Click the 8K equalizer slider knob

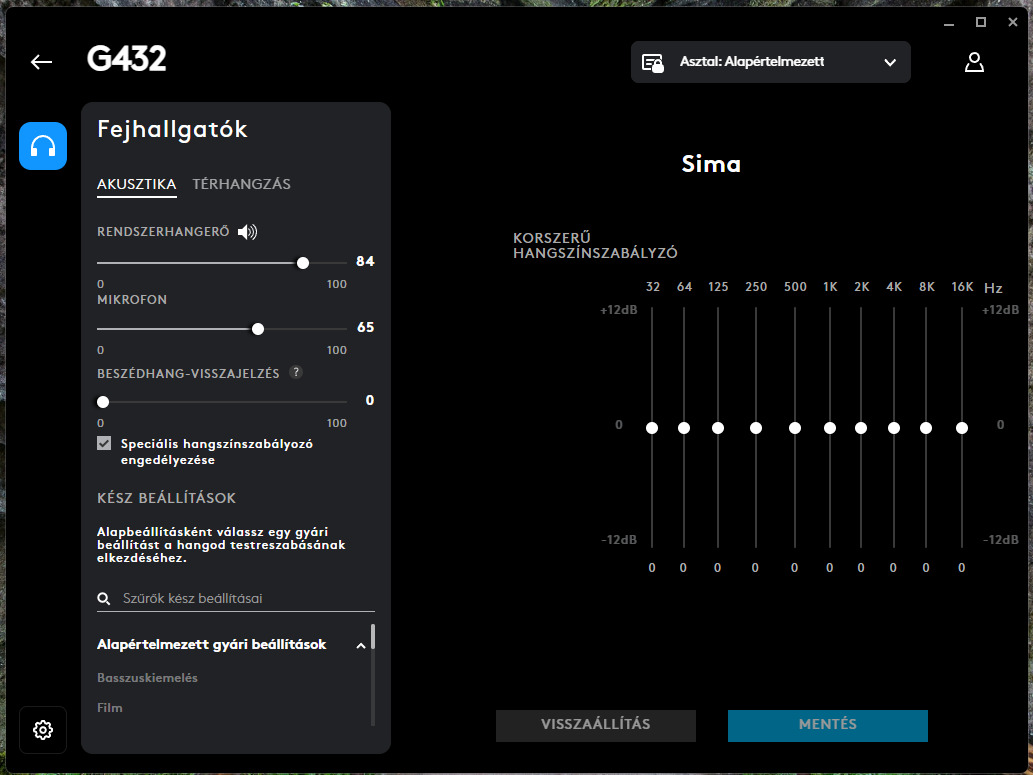pos(926,428)
